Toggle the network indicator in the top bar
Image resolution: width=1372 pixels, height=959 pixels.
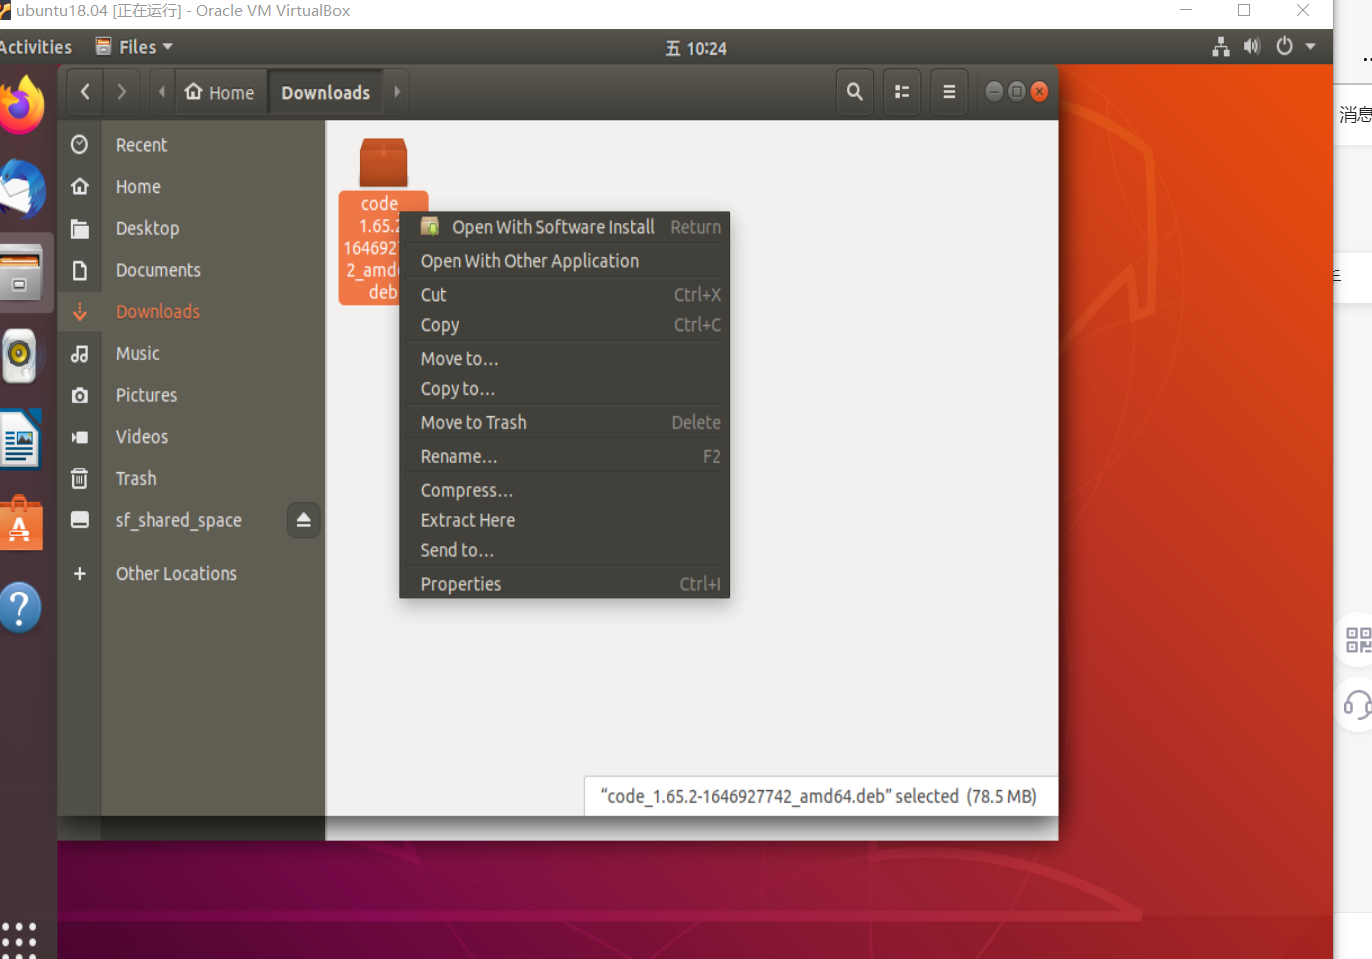[1220, 46]
